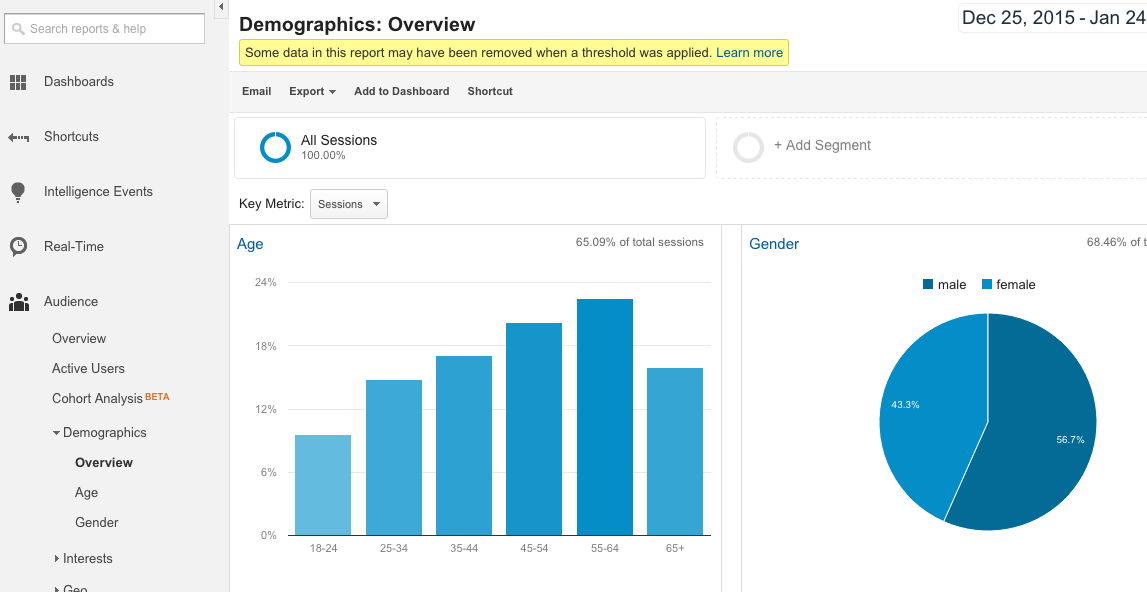Open the Dashboards section via its grid icon
Viewport: 1147px width, 592px height.
coord(18,81)
